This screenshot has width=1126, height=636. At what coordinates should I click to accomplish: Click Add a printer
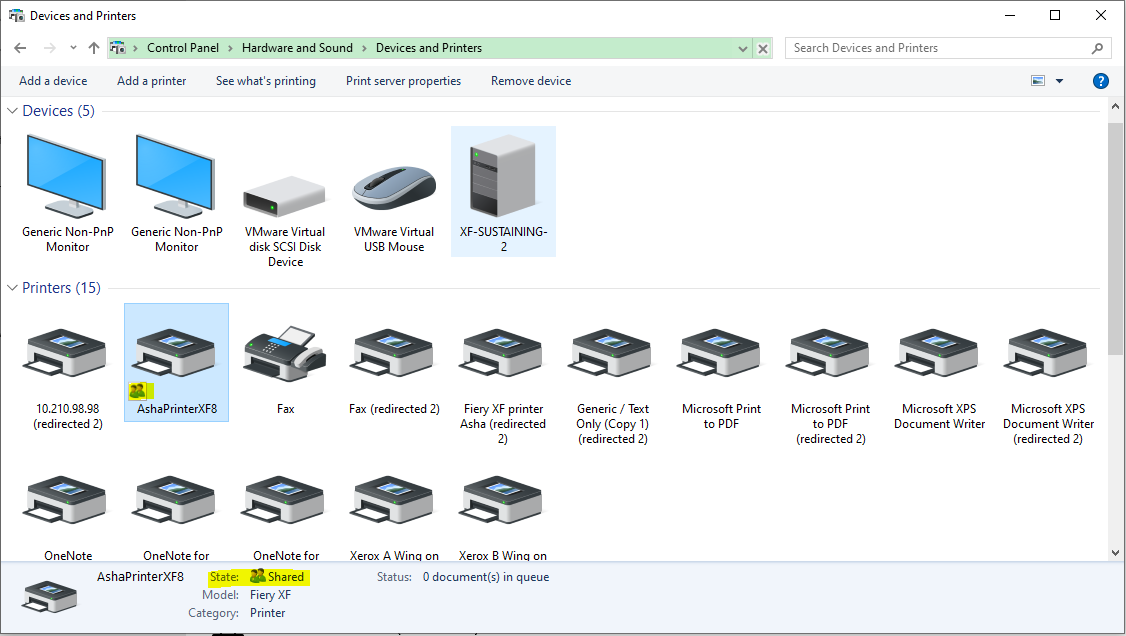tap(152, 81)
